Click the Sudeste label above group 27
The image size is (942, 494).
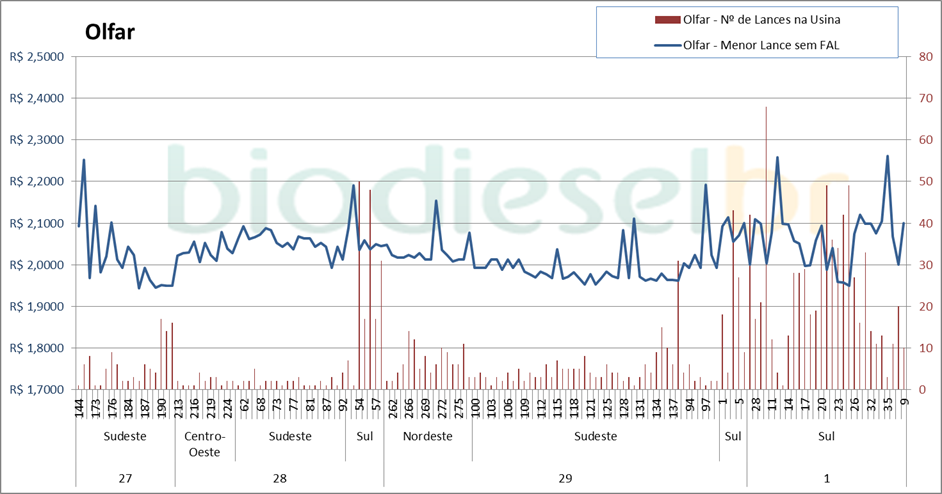(x=125, y=437)
